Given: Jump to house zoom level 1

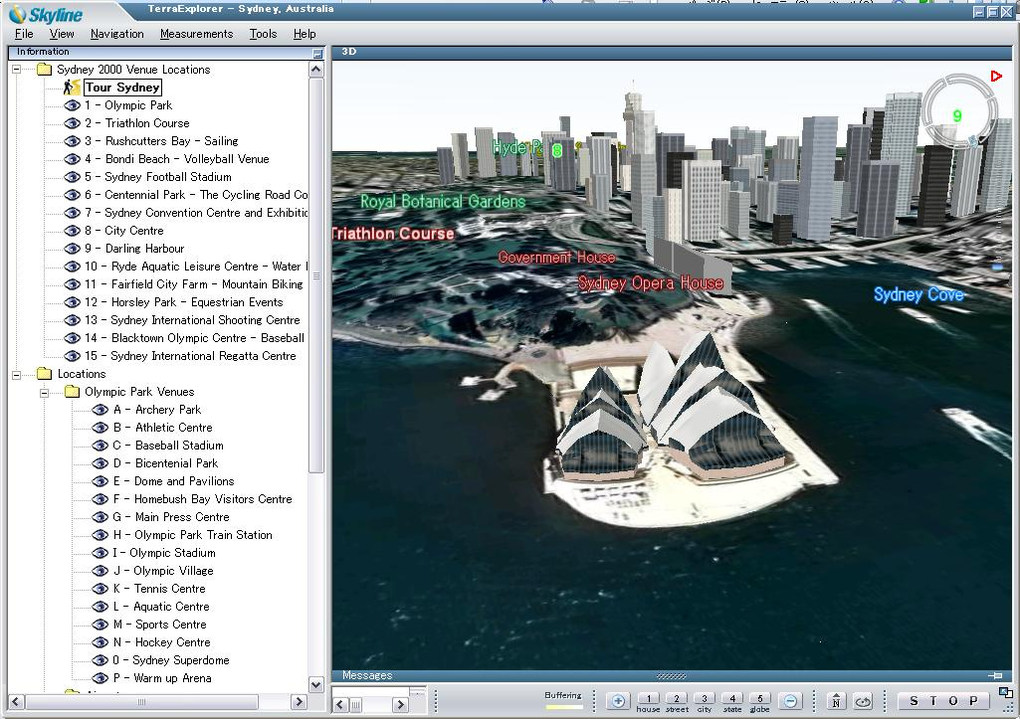Looking at the screenshot, I should coord(648,699).
